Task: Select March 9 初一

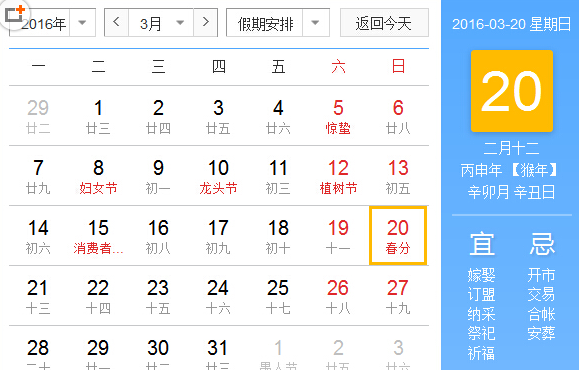Action: coord(158,177)
